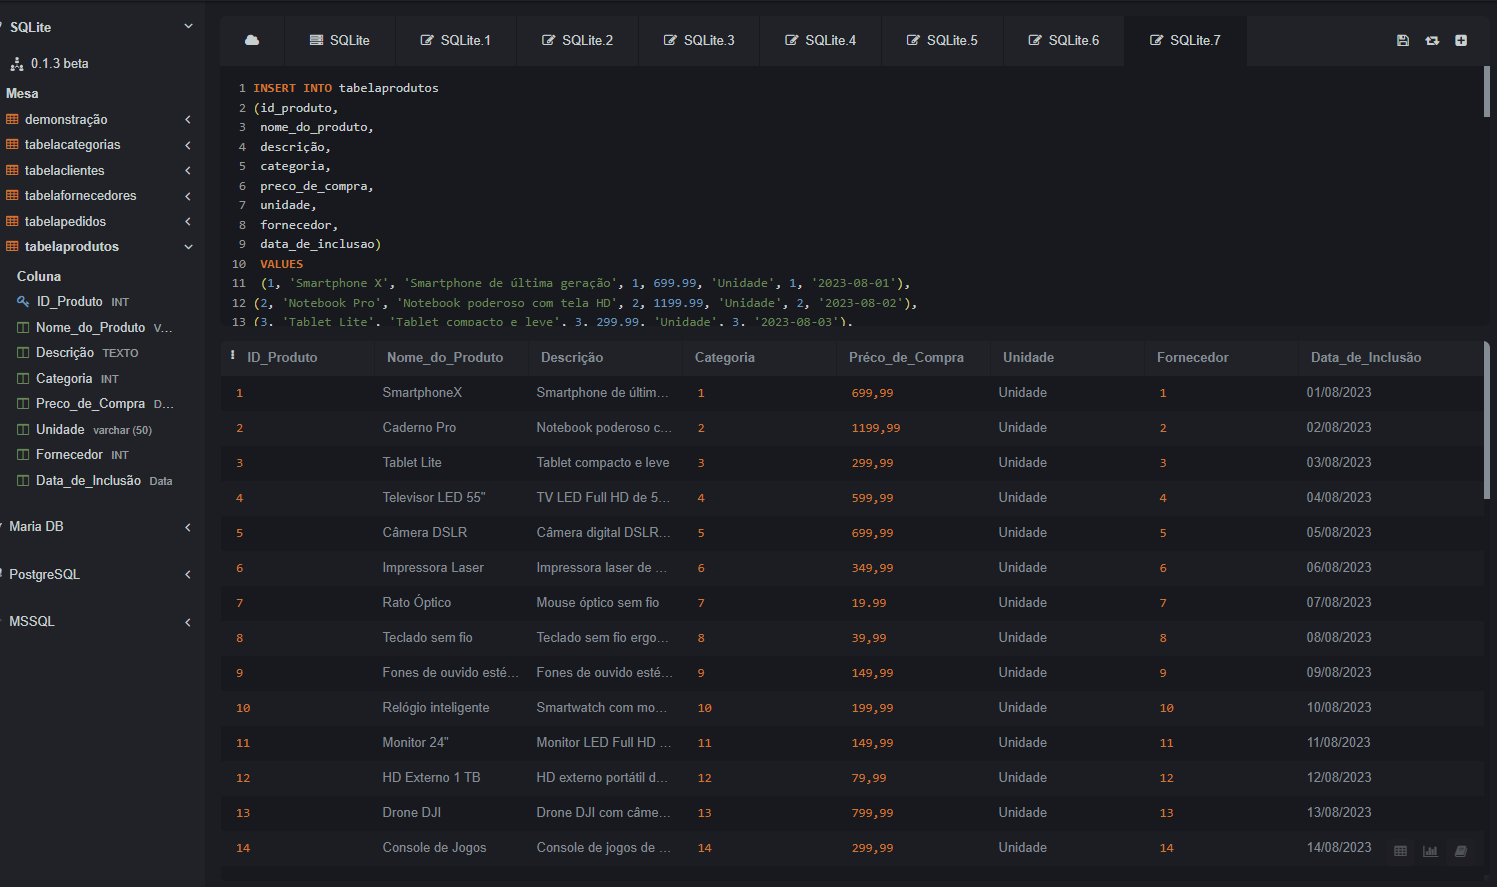The image size is (1497, 887).
Task: Sort by Categoria column header
Action: pos(725,357)
